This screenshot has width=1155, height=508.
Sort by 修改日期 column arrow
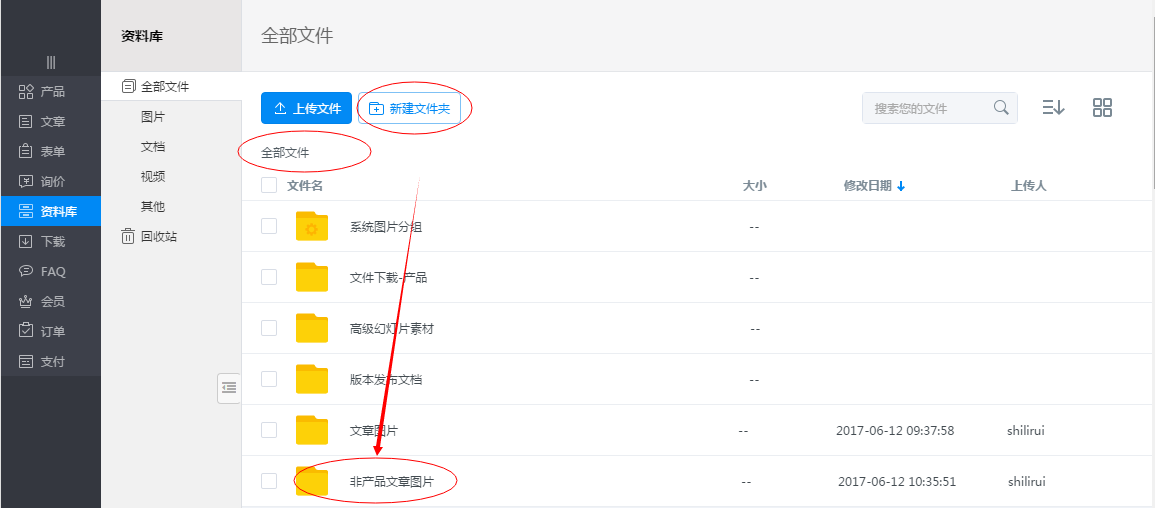(901, 186)
